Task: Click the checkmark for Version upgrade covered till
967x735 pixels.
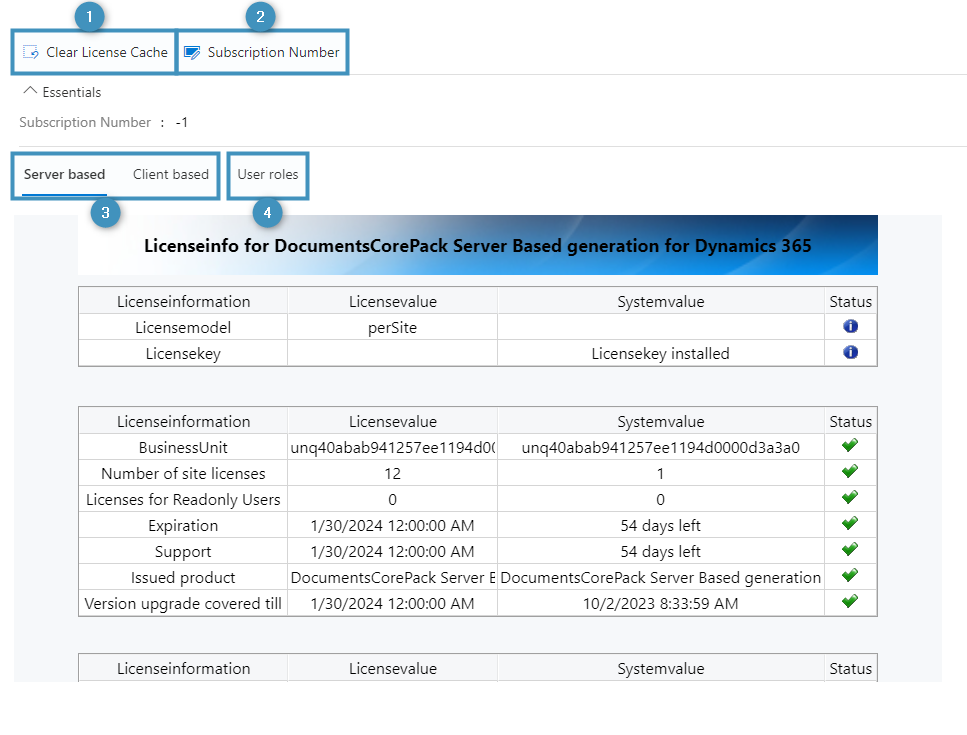Action: tap(850, 601)
